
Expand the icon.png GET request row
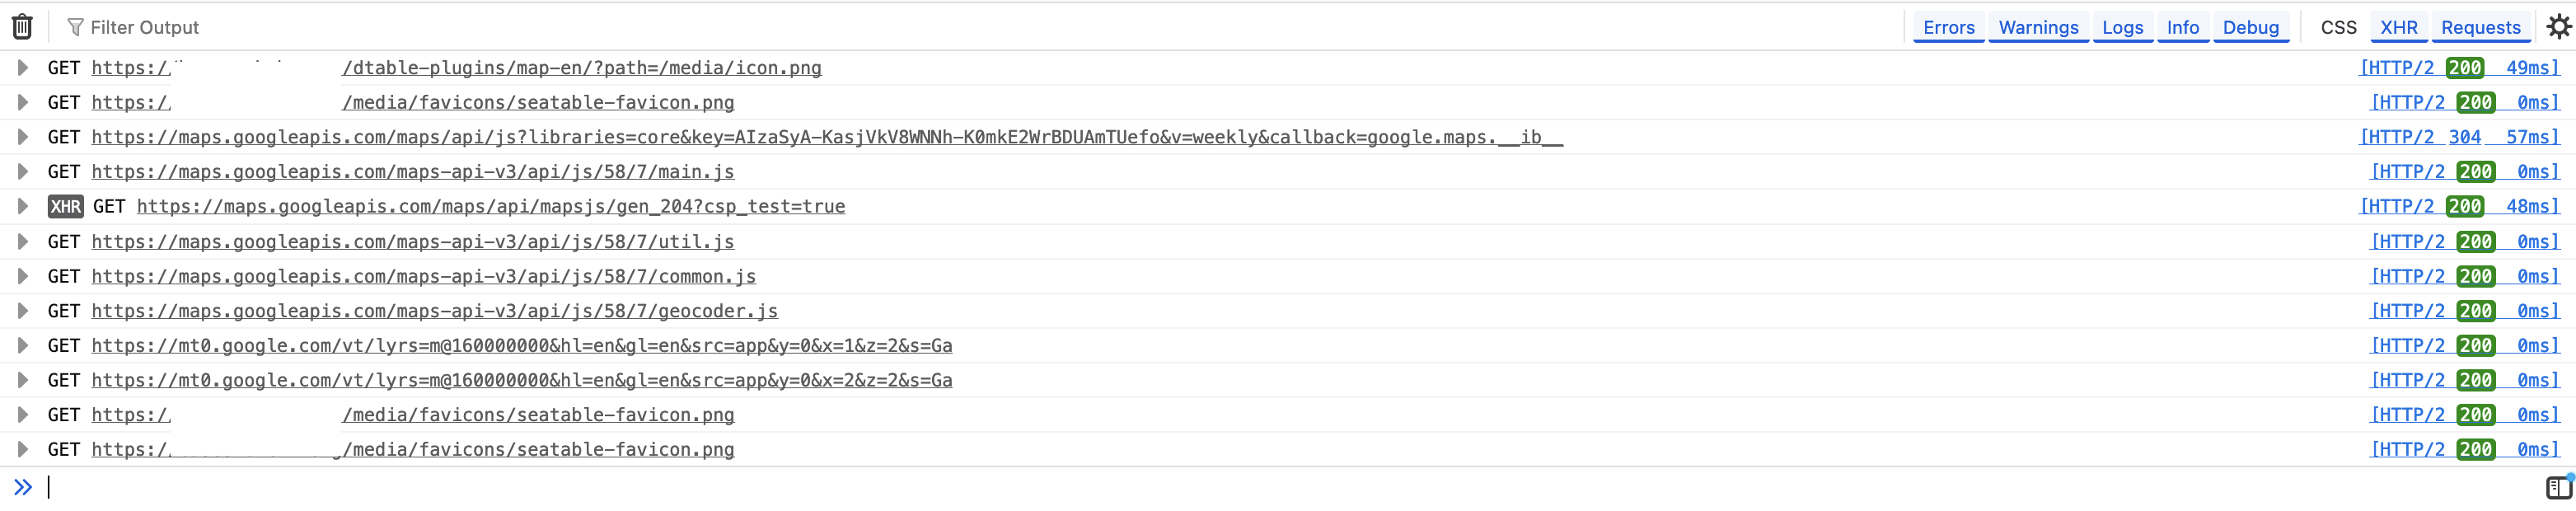22,68
